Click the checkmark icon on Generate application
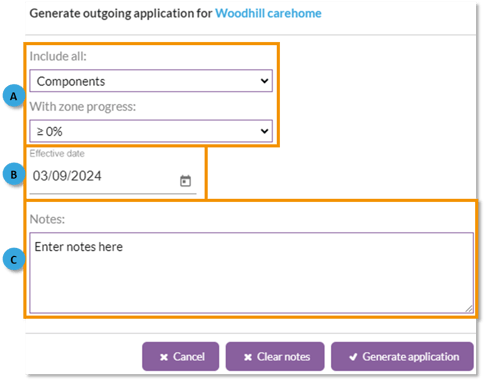The width and height of the screenshot is (485, 381). coord(353,357)
